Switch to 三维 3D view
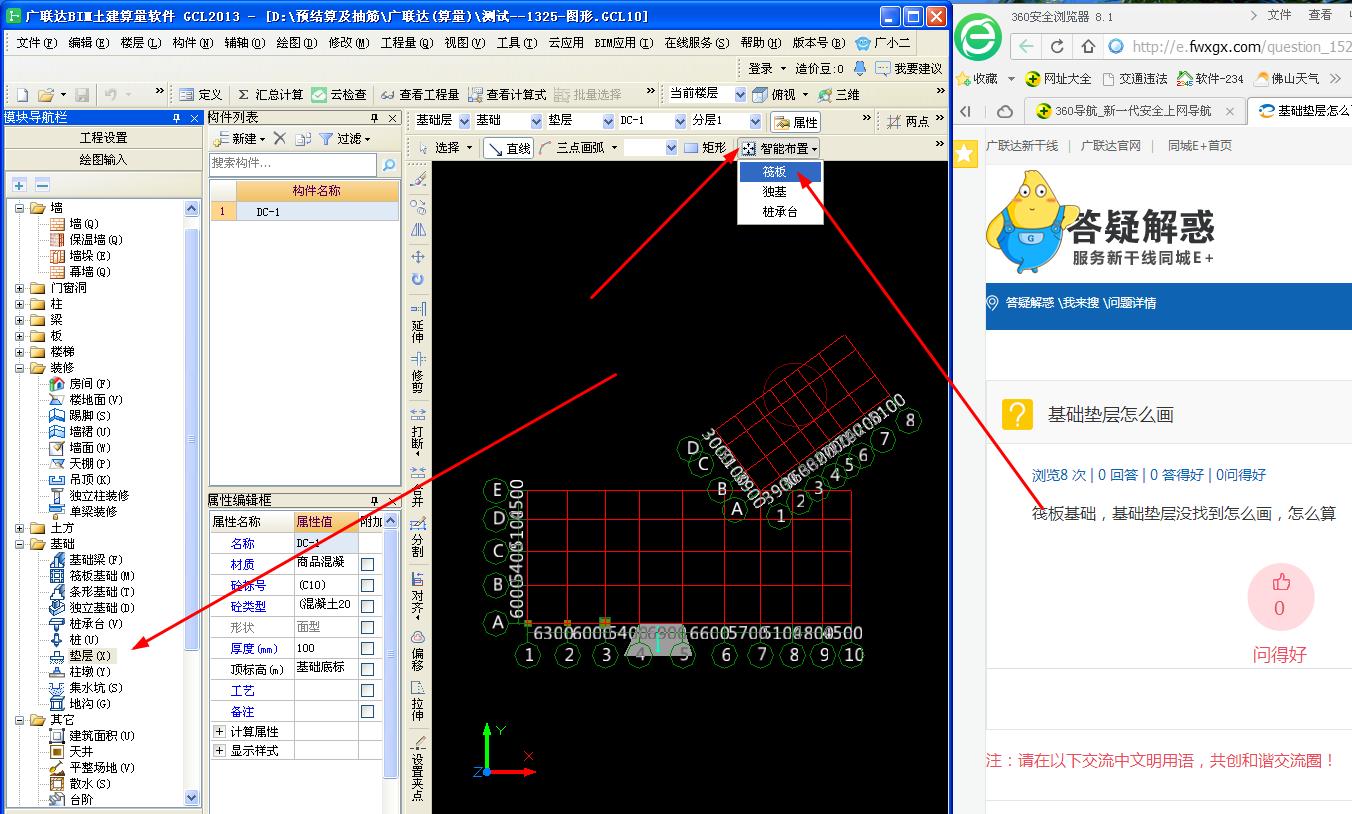 839,94
